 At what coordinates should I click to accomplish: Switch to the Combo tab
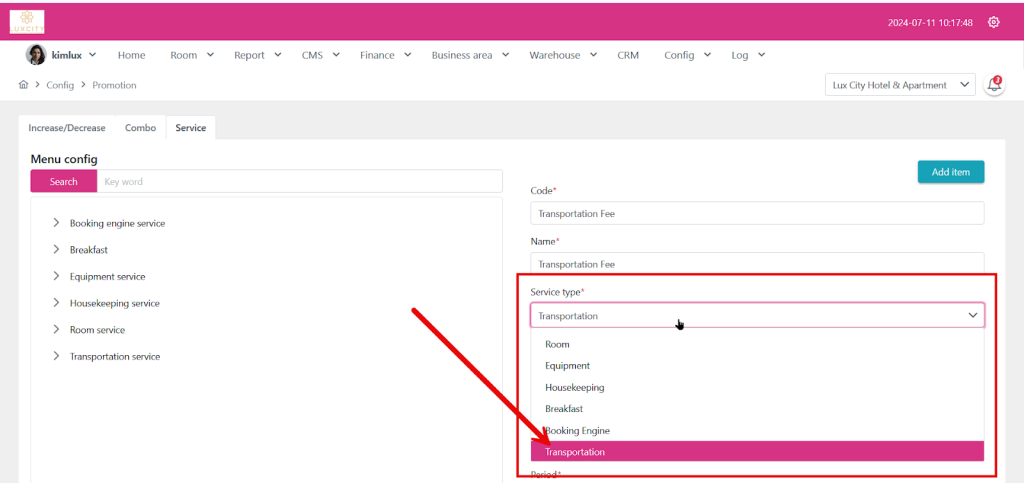click(140, 128)
